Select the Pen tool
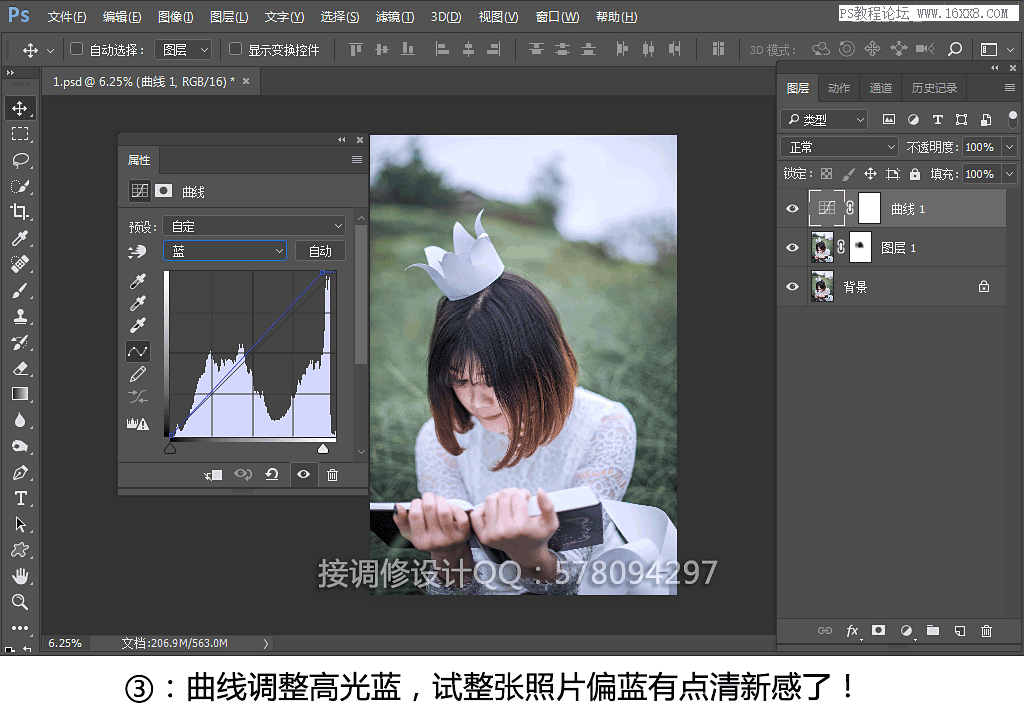 [x=20, y=472]
